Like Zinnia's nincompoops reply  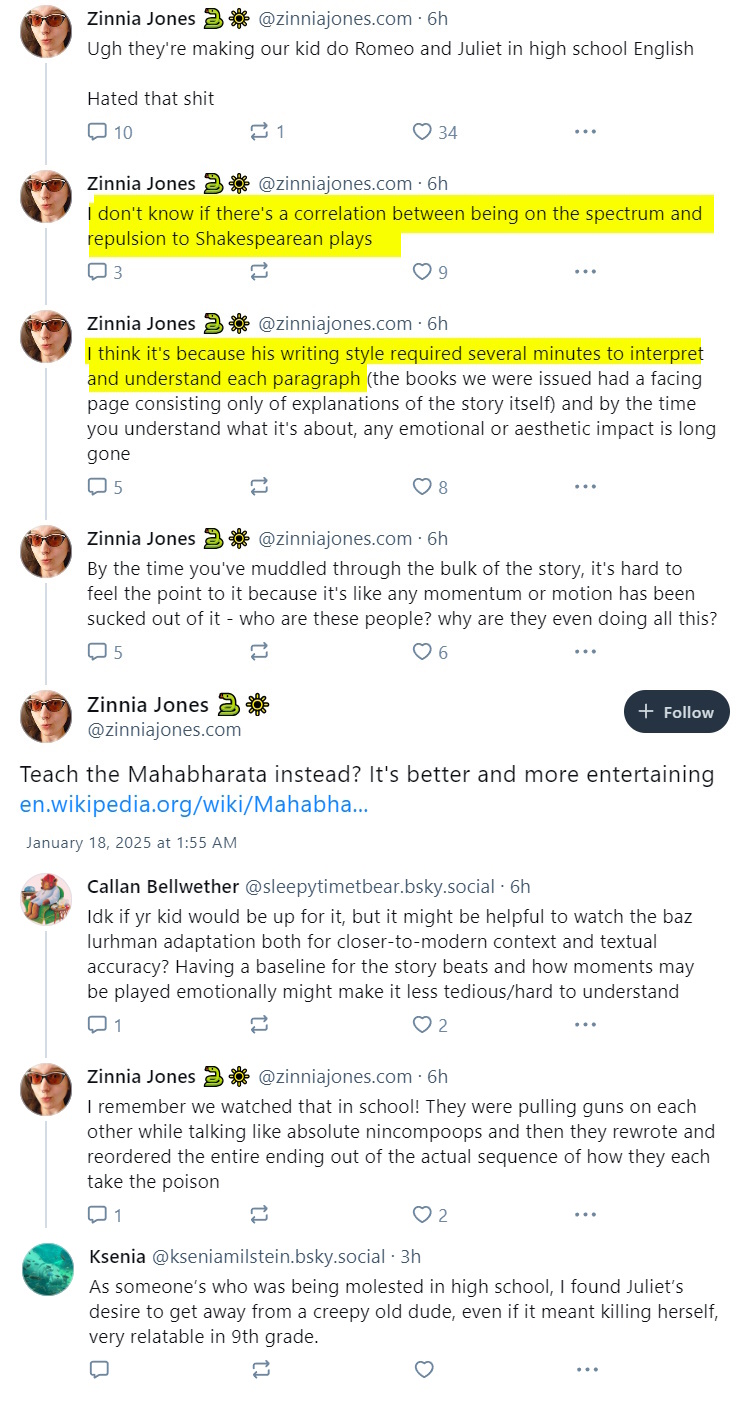pos(431,1215)
